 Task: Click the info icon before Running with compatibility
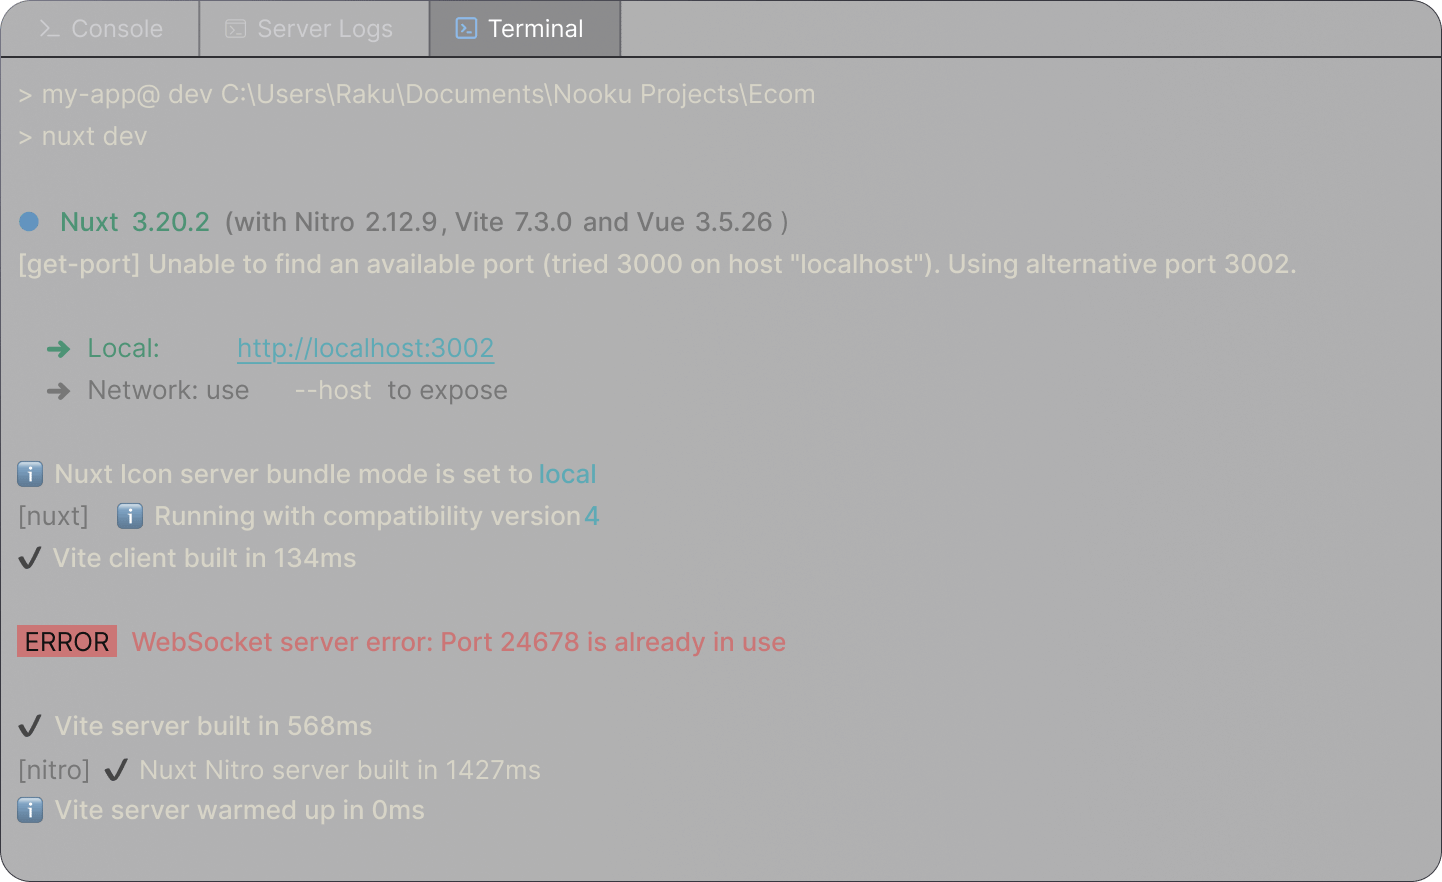click(130, 516)
